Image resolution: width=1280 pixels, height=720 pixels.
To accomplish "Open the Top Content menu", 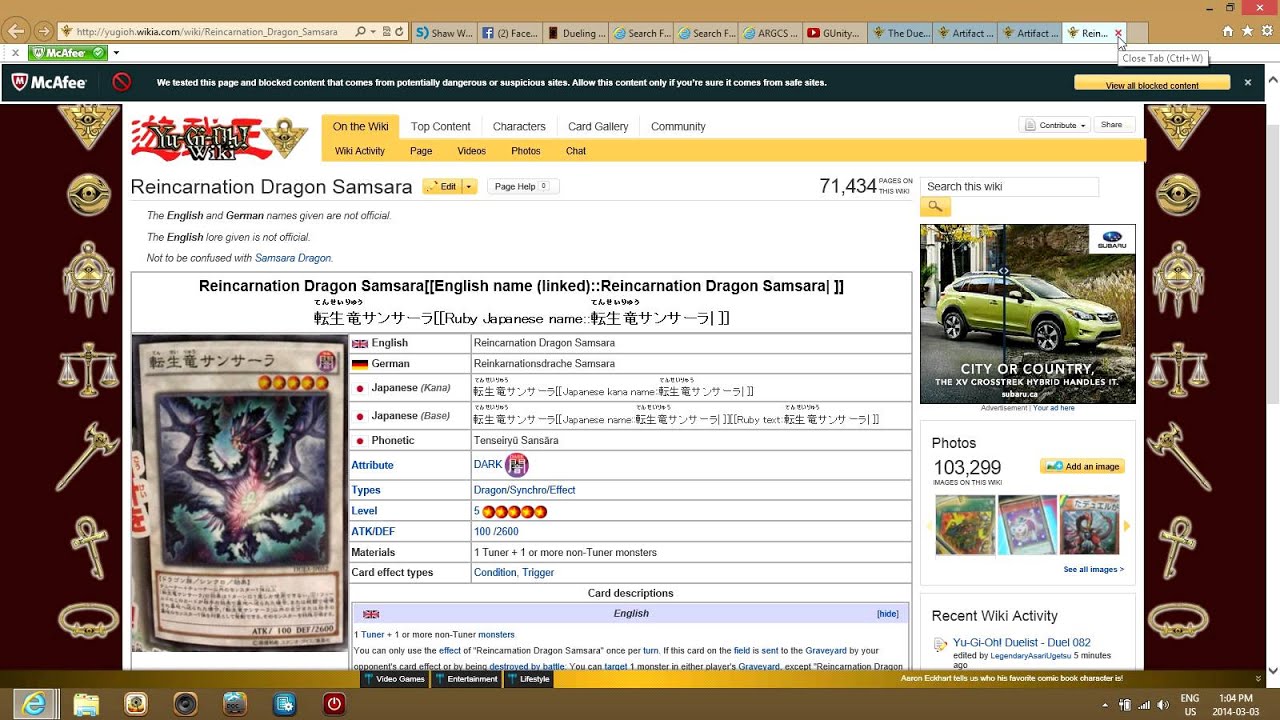I will (x=440, y=127).
